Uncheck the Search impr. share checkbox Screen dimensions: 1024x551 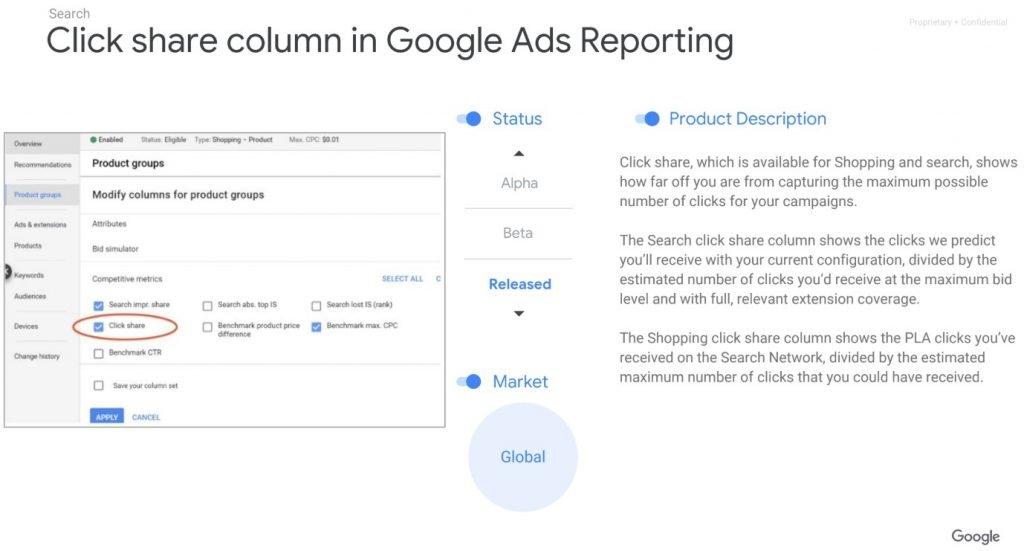98,305
